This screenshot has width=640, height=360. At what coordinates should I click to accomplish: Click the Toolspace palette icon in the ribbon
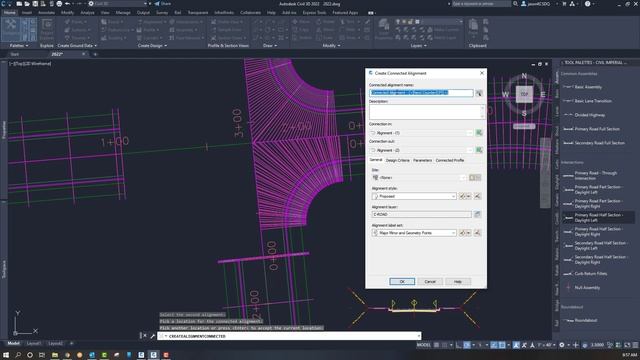[x=11, y=29]
